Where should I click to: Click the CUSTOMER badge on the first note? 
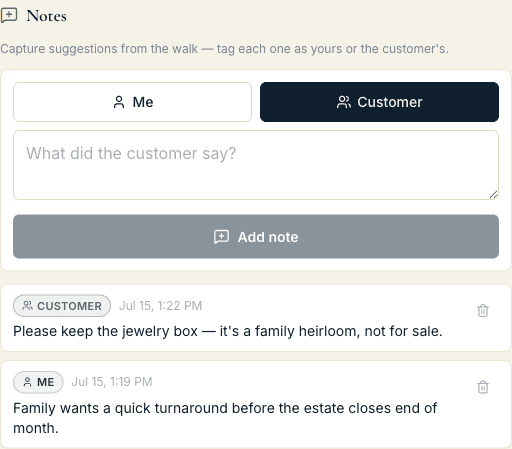[62, 306]
